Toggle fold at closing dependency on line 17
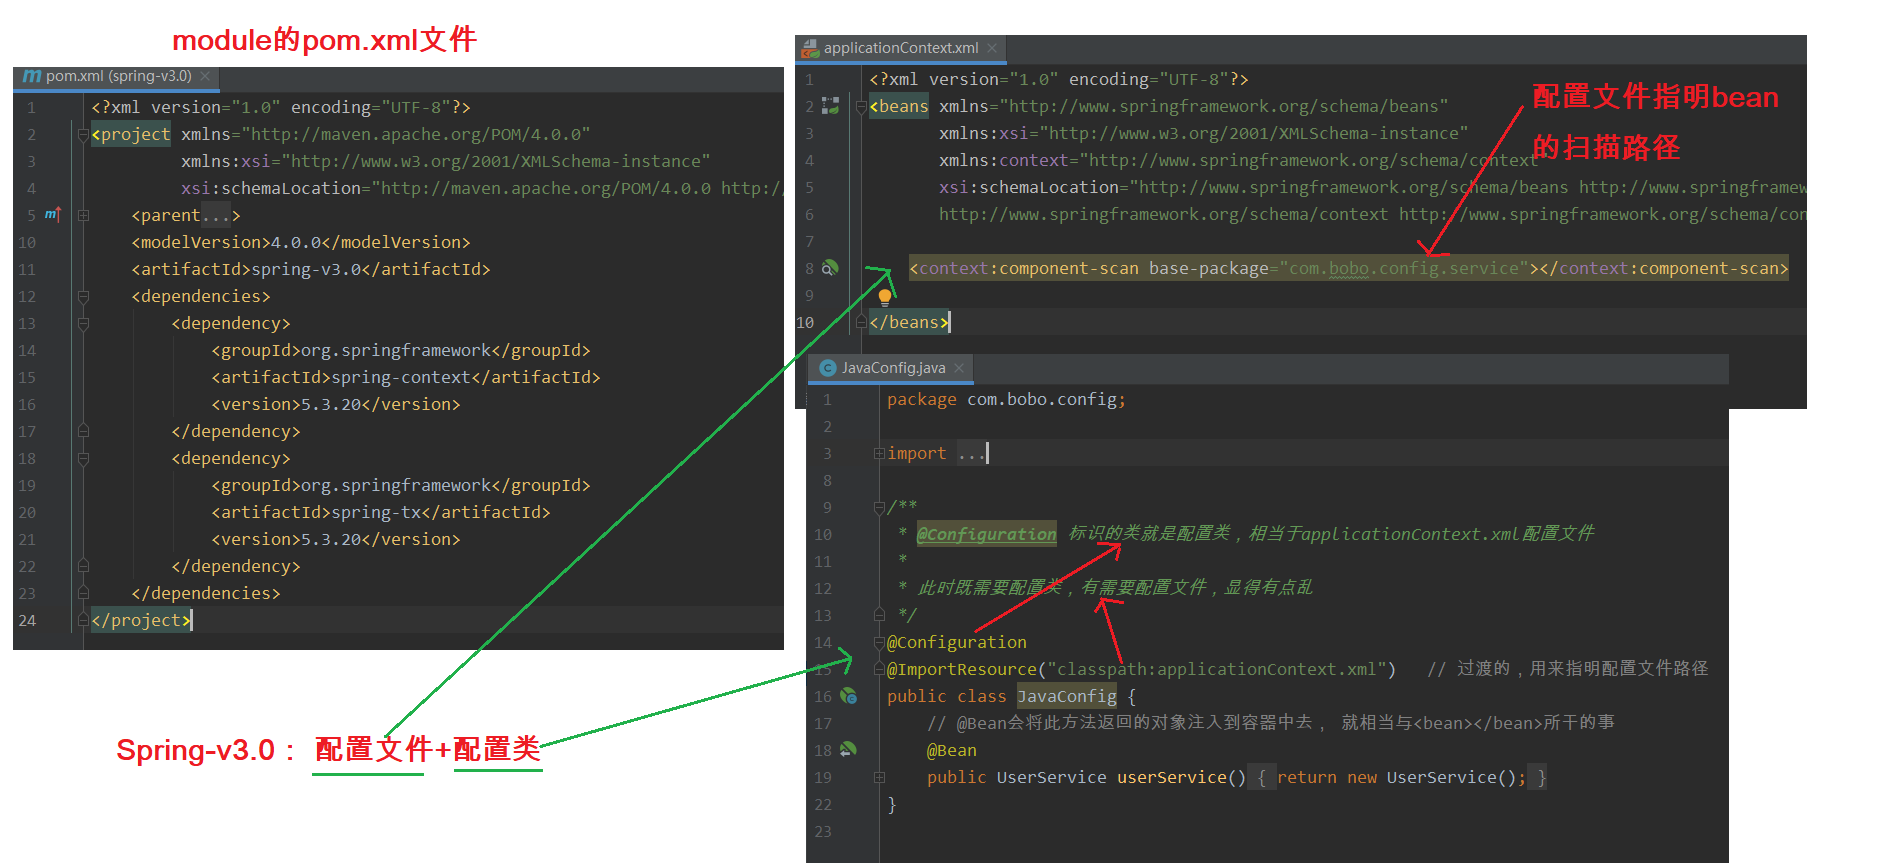The height and width of the screenshot is (863, 1893). (x=84, y=431)
